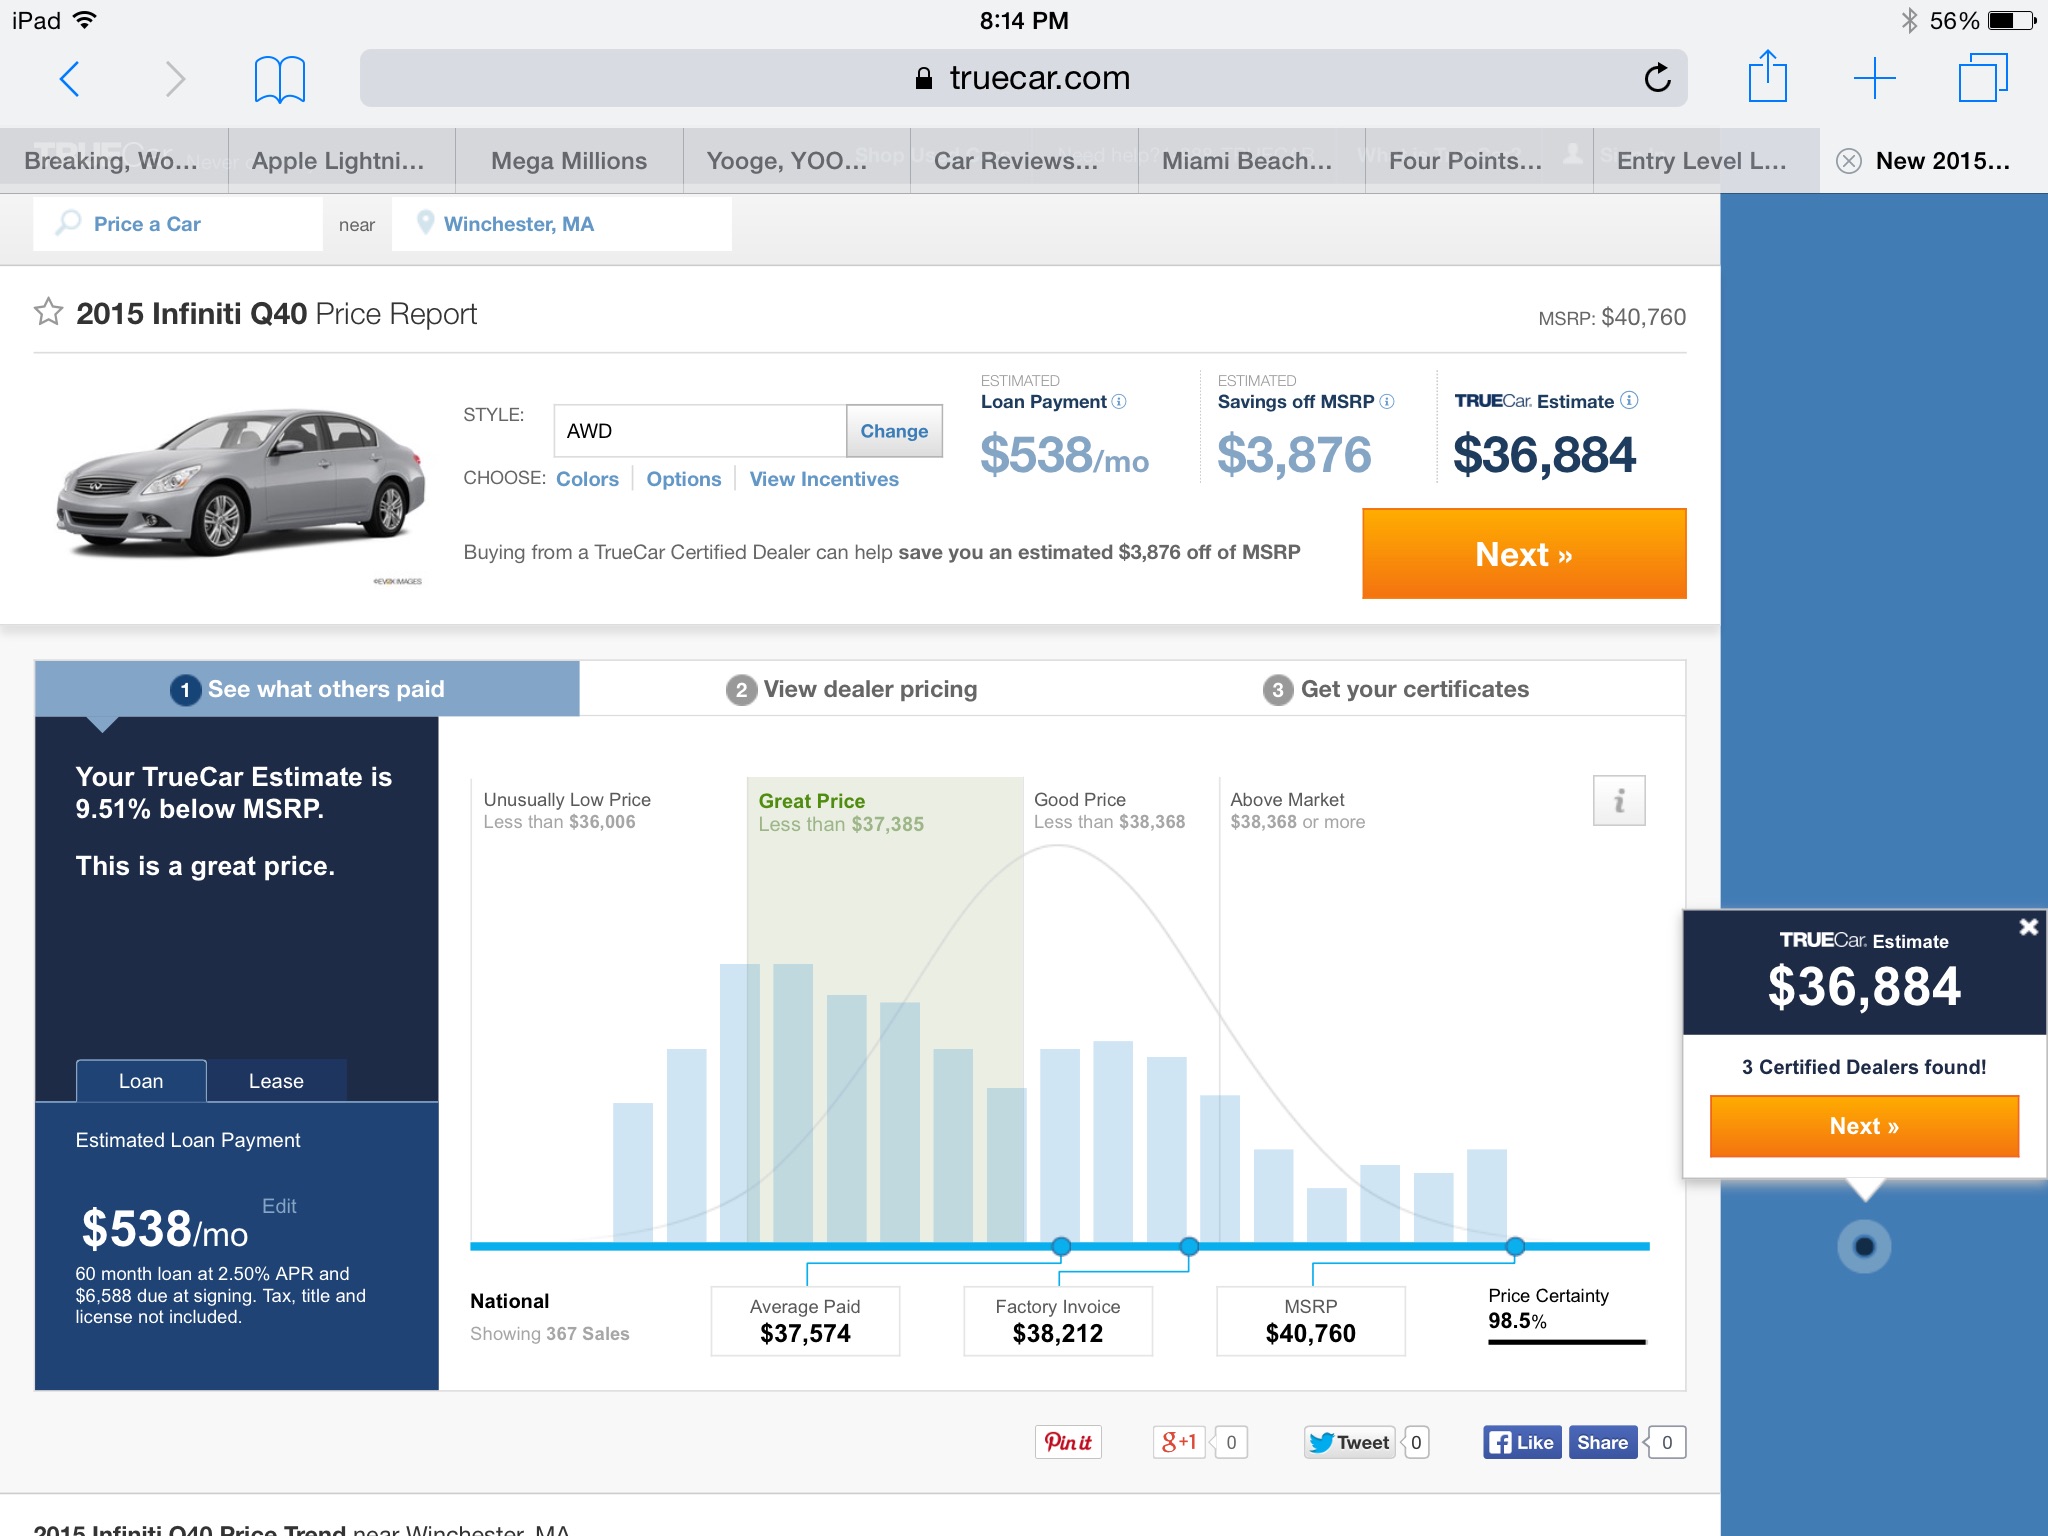This screenshot has height=1536, width=2048.
Task: Tap Safari forward arrow
Action: pos(175,78)
